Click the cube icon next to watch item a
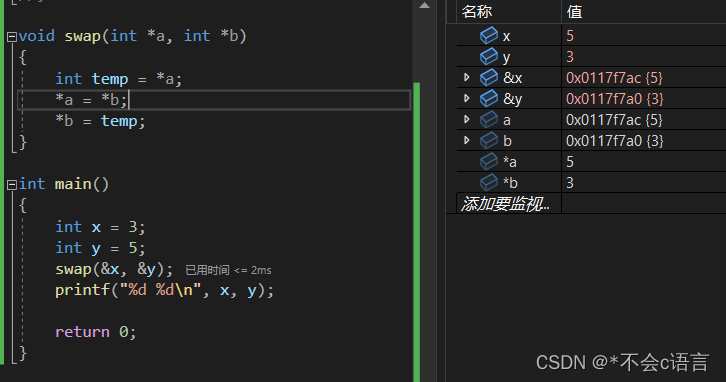The height and width of the screenshot is (382, 726). click(488, 119)
